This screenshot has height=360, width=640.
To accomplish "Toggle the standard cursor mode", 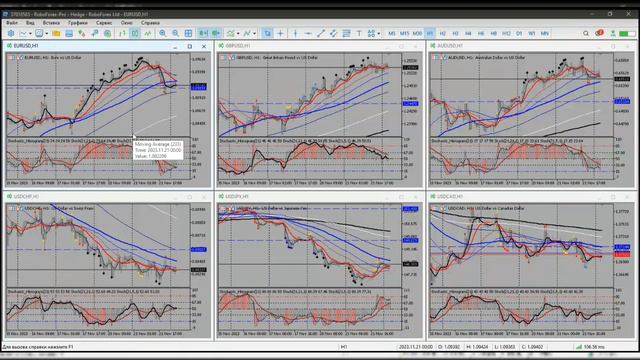I will point(267,33).
